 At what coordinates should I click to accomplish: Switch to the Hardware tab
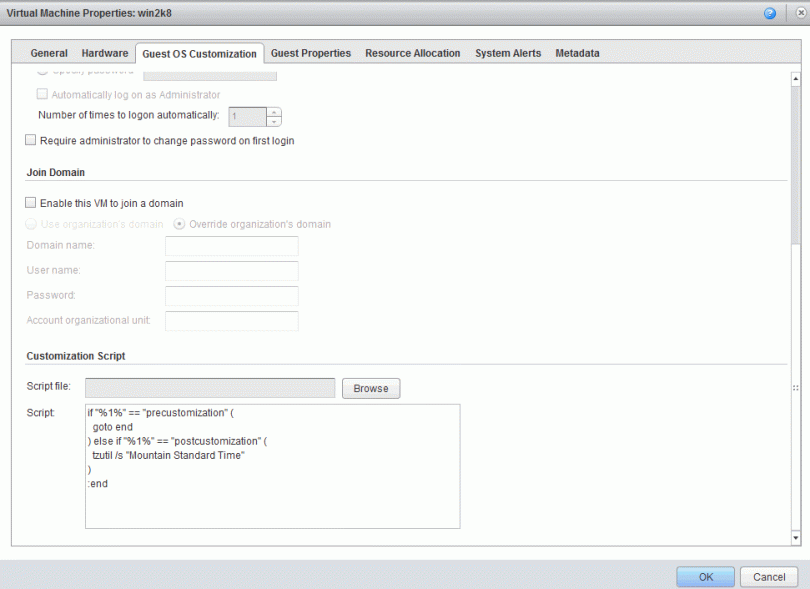tap(105, 53)
